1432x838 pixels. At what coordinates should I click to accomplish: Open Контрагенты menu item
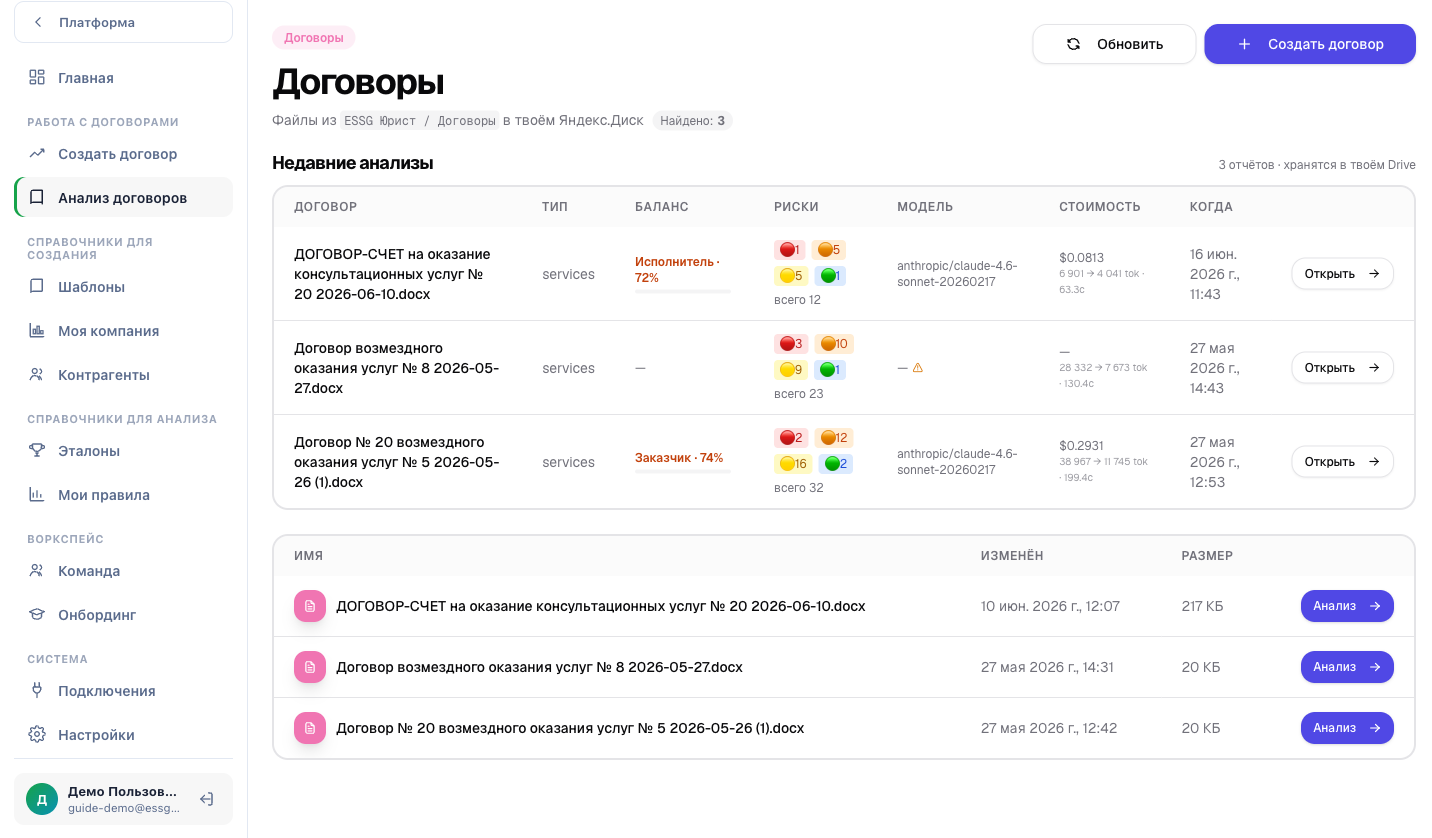[x=123, y=375]
